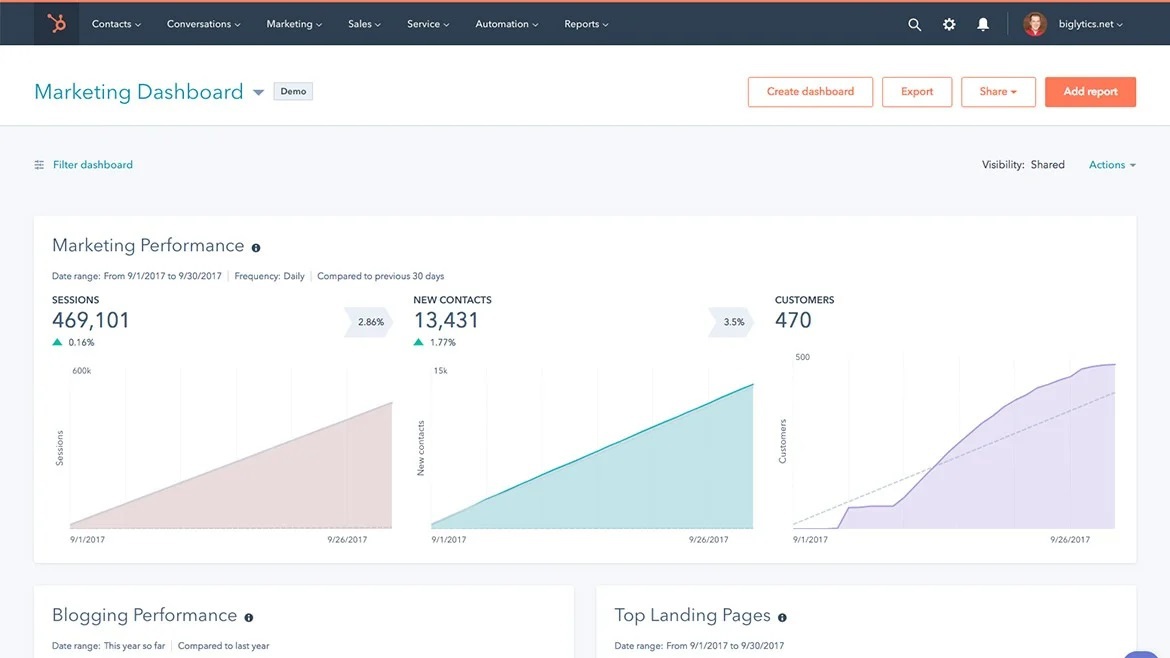Open the Actions dropdown
1170x658 pixels.
[1110, 164]
